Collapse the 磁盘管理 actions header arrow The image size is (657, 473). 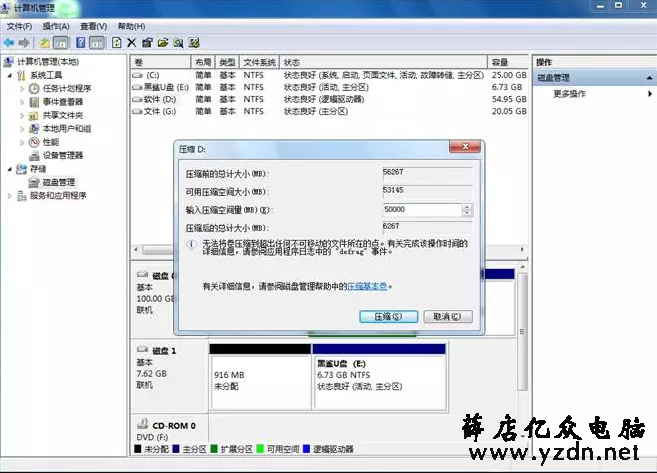coord(649,78)
